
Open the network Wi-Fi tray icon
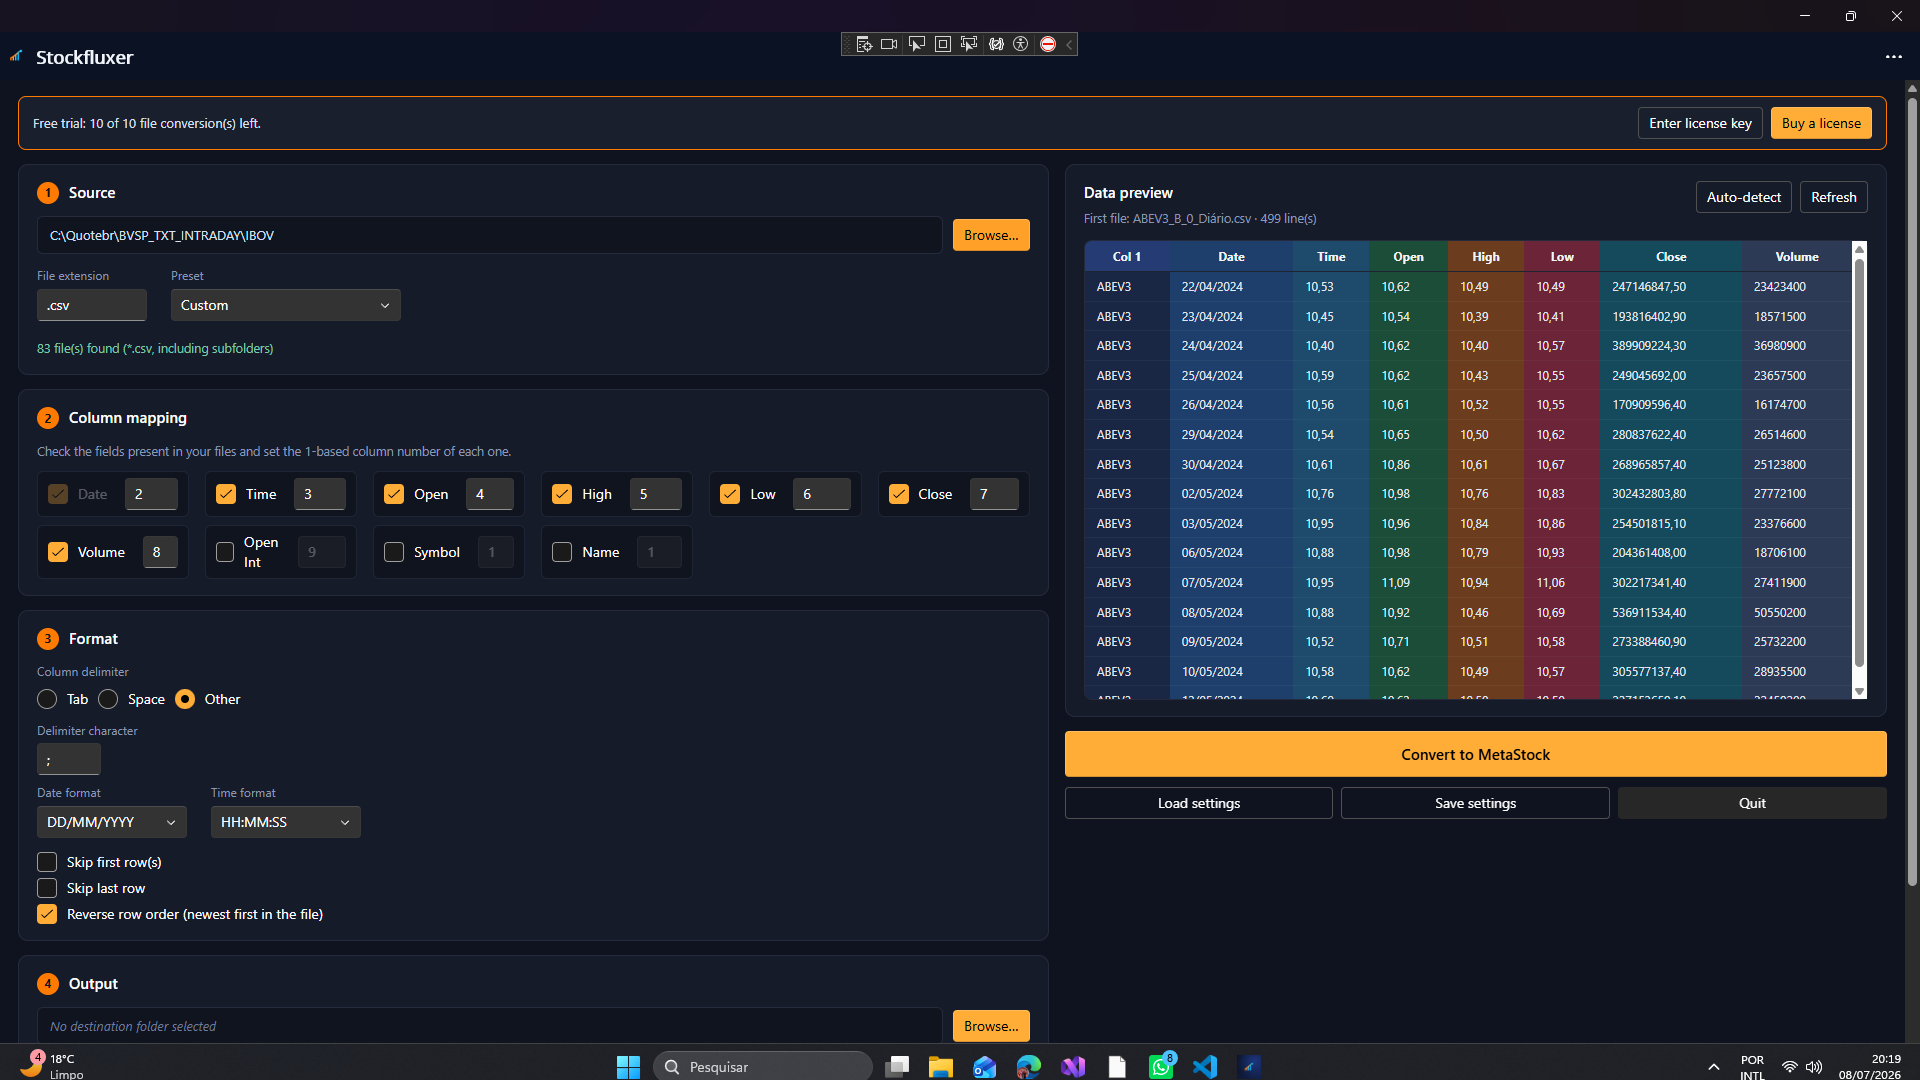pyautogui.click(x=1790, y=1067)
